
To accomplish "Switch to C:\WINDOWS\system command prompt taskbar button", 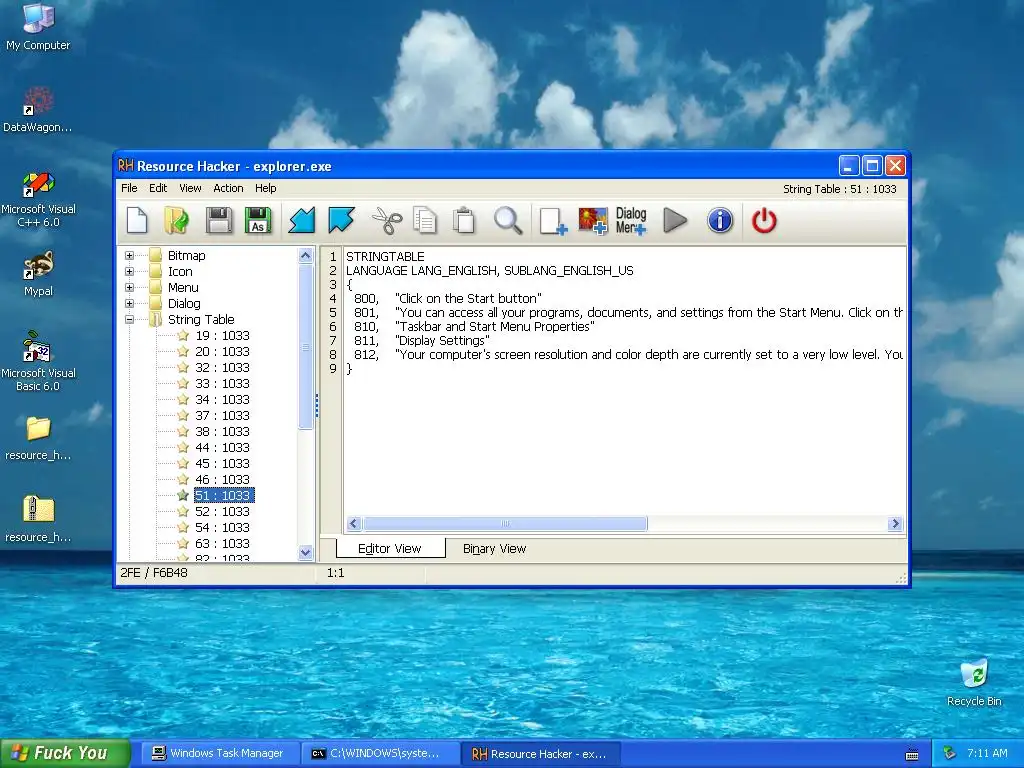I will [x=379, y=754].
